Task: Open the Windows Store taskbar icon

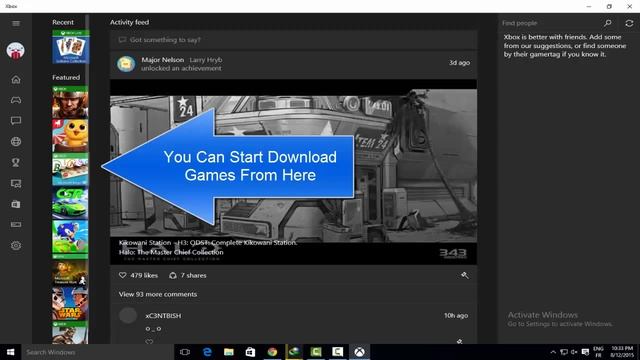Action: tap(250, 352)
